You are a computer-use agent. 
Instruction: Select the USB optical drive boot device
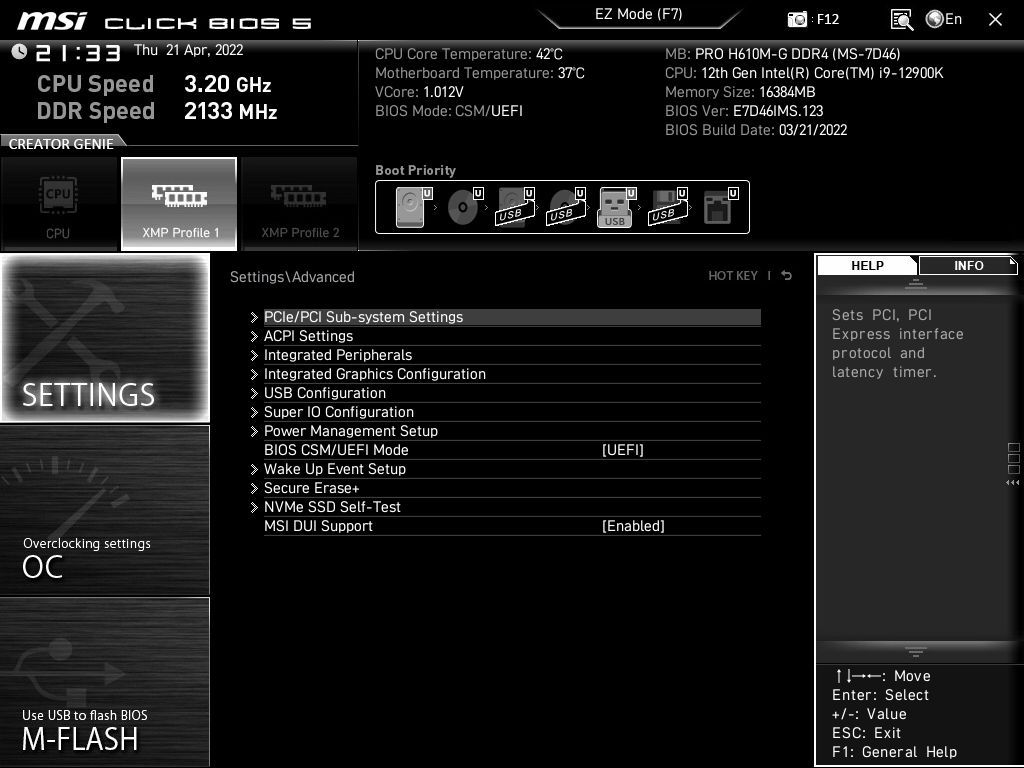click(x=566, y=206)
